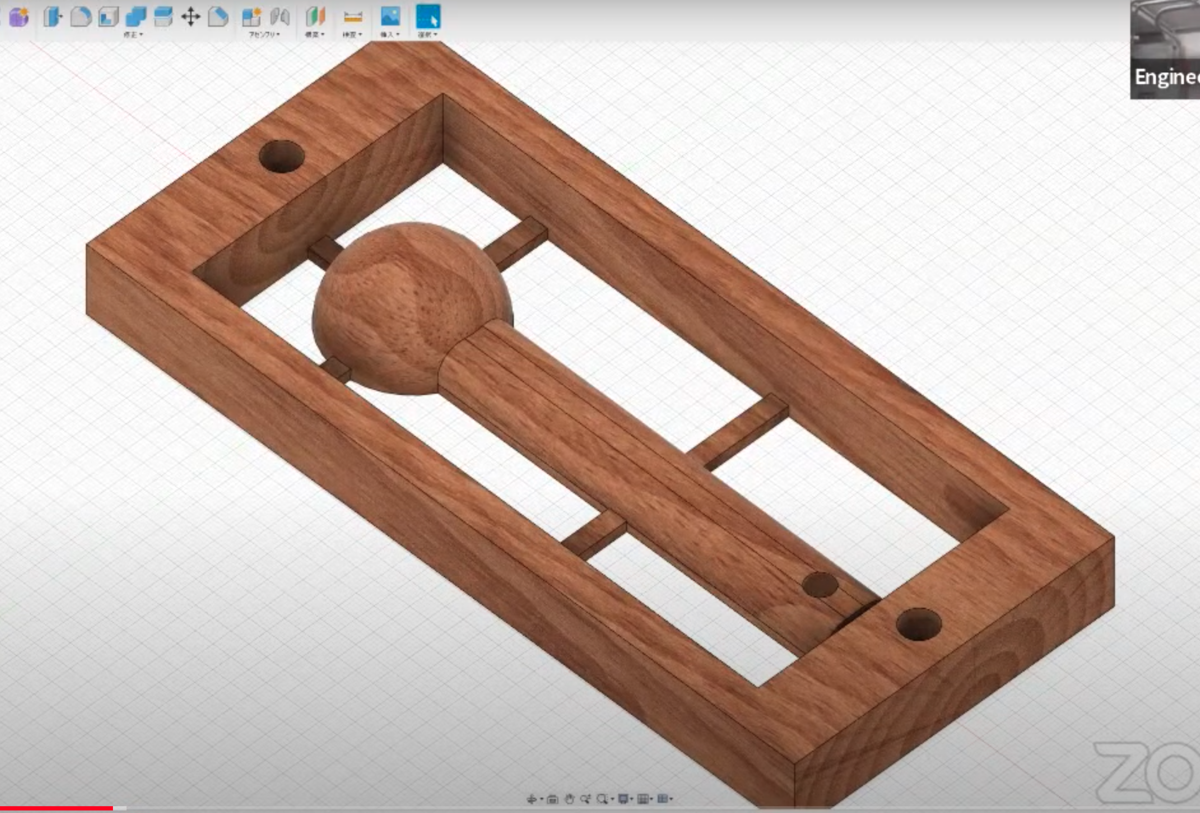Select the Press Pull tool
Screen dimensions: 1200x813
53,16
